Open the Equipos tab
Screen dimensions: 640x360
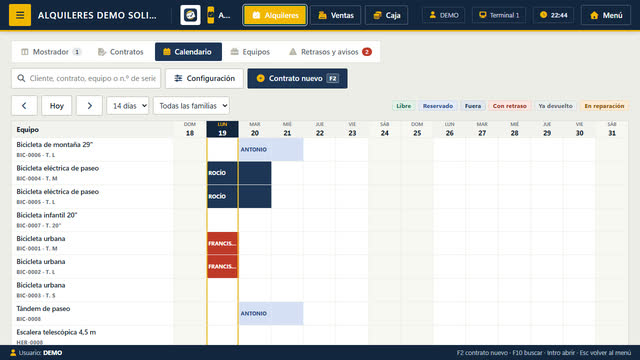click(x=250, y=52)
